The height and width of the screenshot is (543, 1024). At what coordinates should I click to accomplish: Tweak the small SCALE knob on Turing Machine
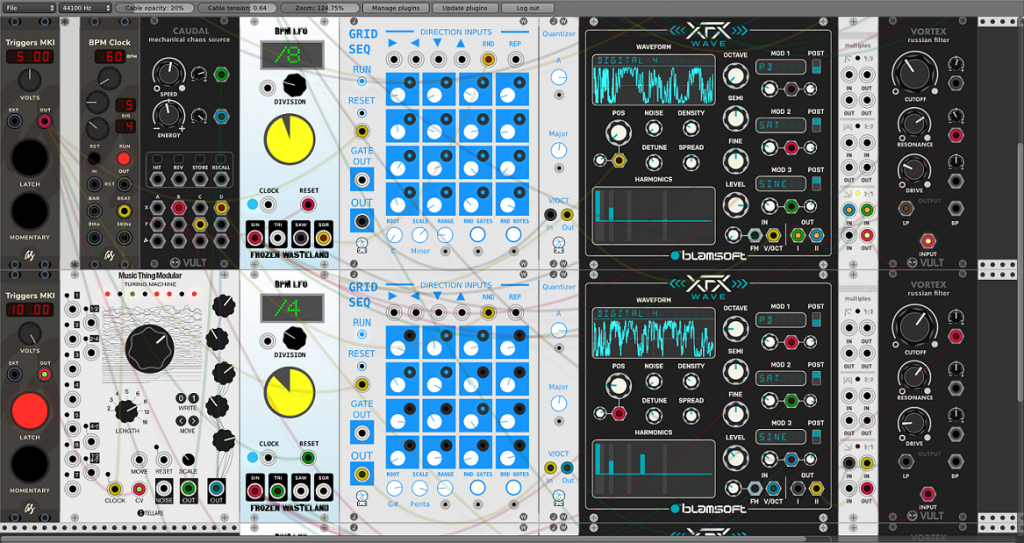point(188,459)
